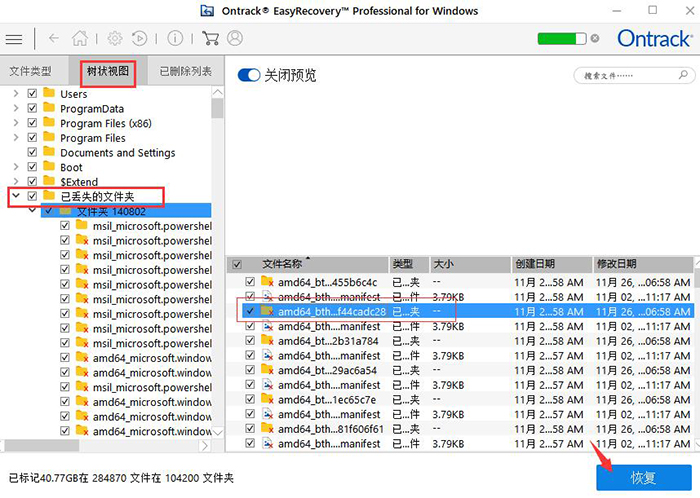Uncheck the Program Files (x86) checkbox
This screenshot has height=498, width=700.
[x=32, y=123]
